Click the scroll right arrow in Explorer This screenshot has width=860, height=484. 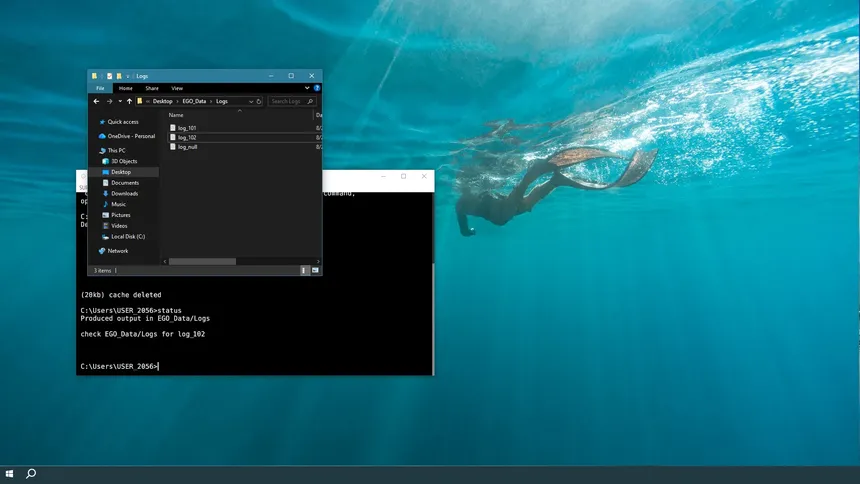(318, 262)
